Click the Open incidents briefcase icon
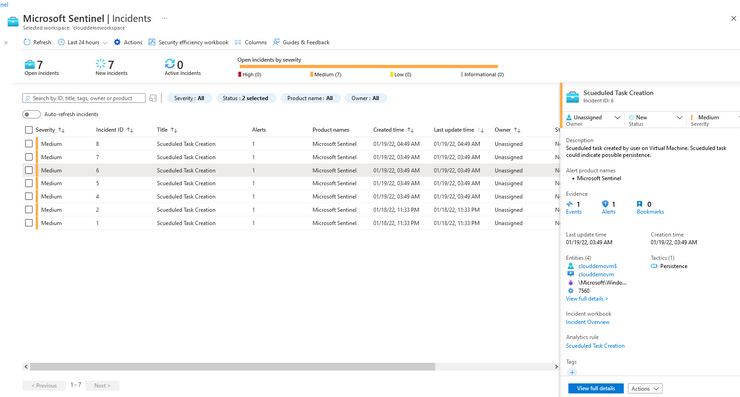This screenshot has width=740, height=397. [x=30, y=64]
